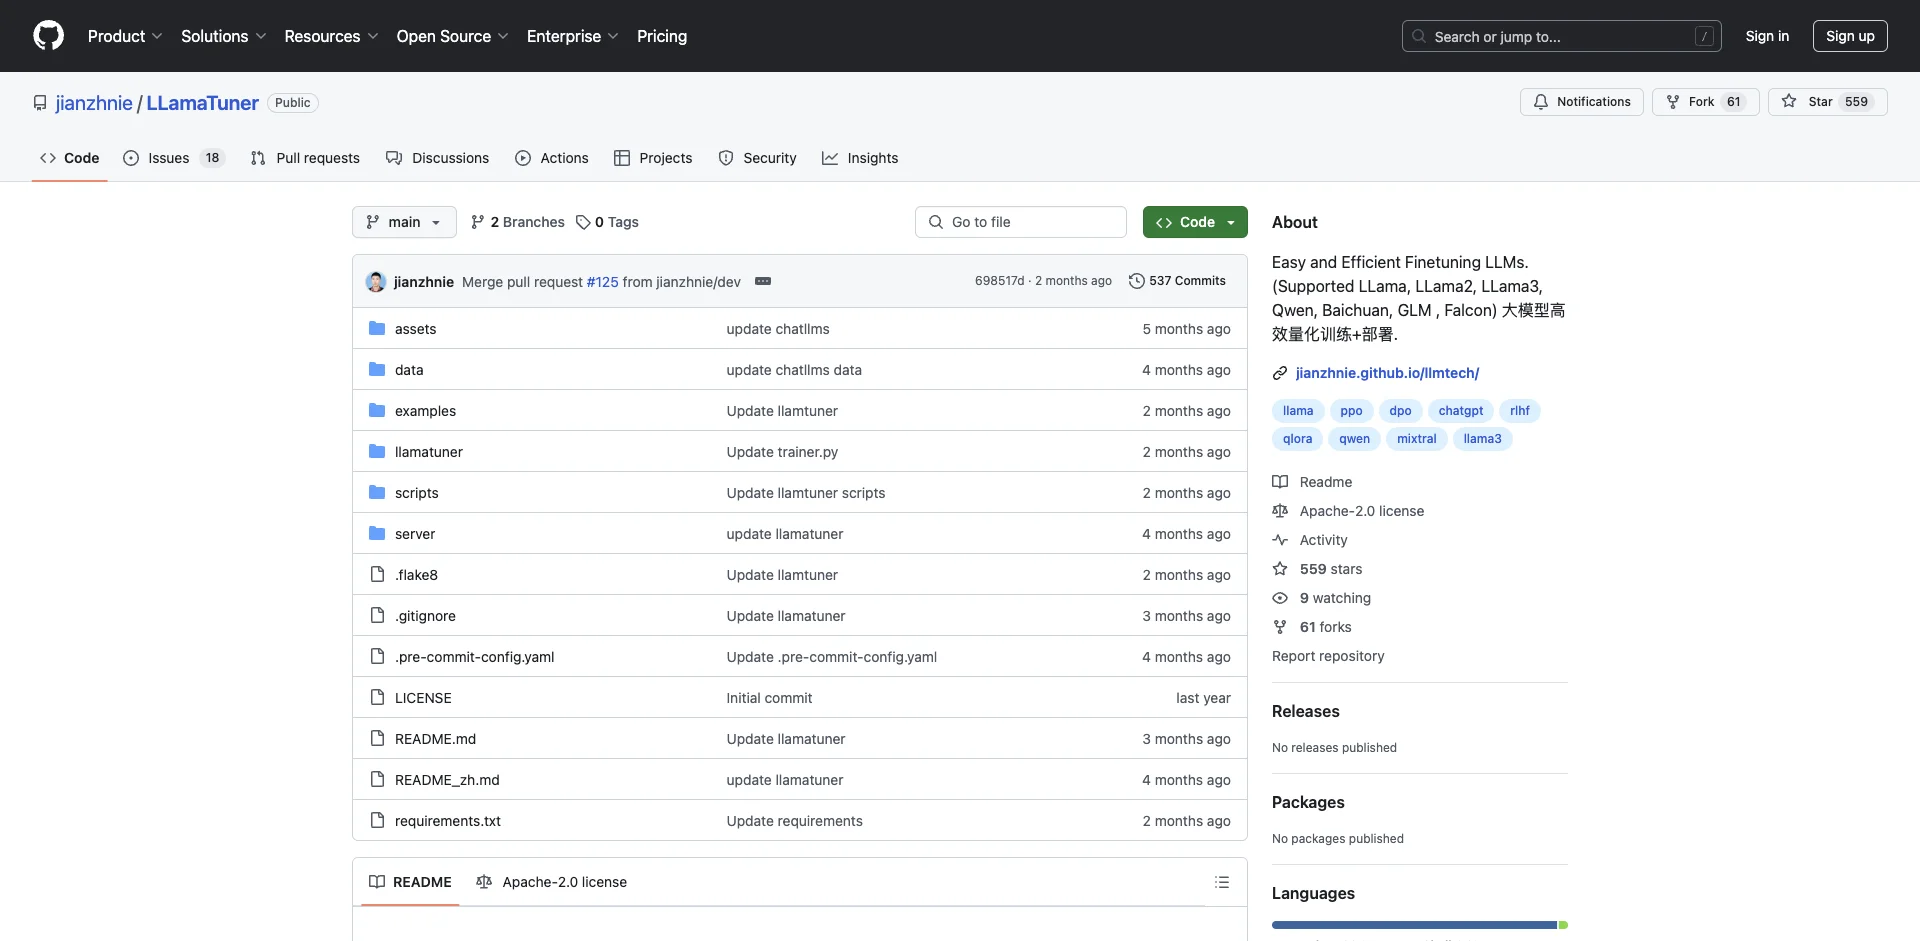This screenshot has width=1920, height=941.
Task: Open the main branch selector dropdown
Action: [404, 222]
